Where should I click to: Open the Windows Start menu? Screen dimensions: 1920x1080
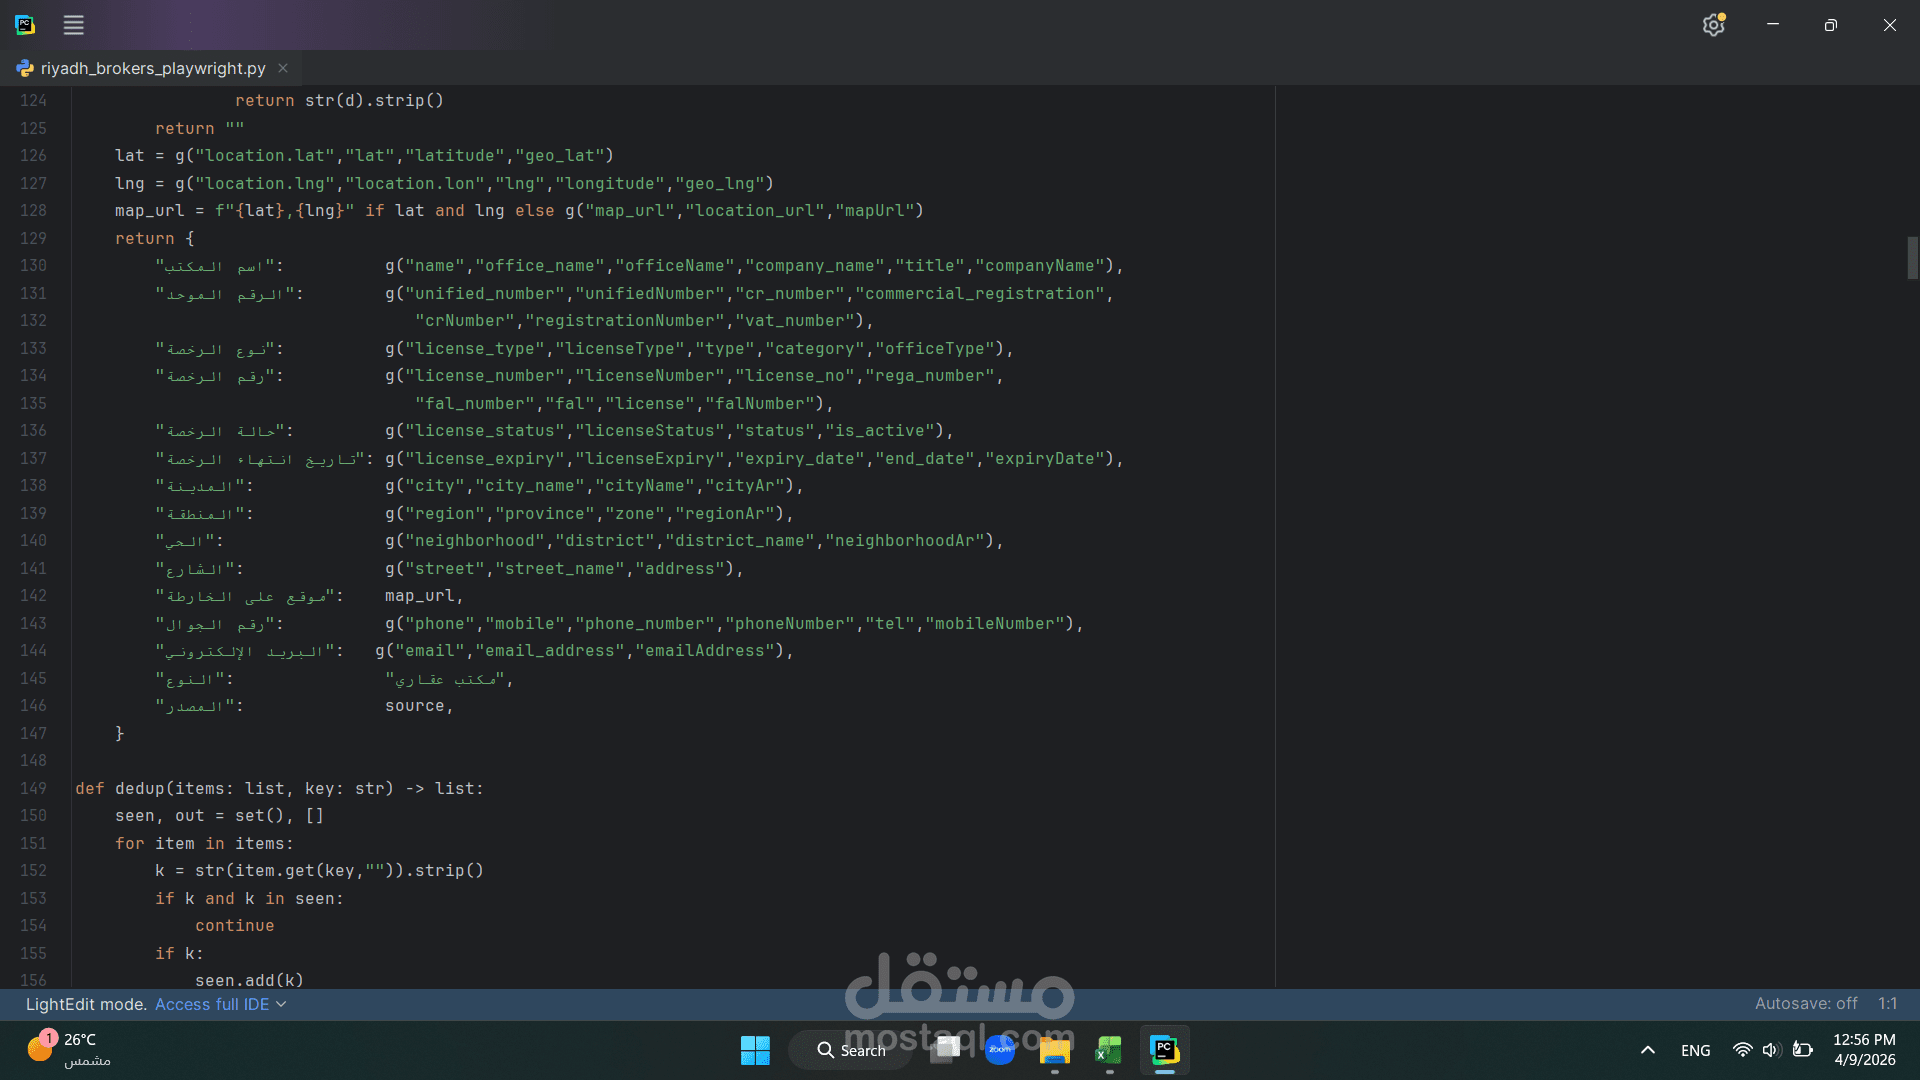[x=755, y=1050]
